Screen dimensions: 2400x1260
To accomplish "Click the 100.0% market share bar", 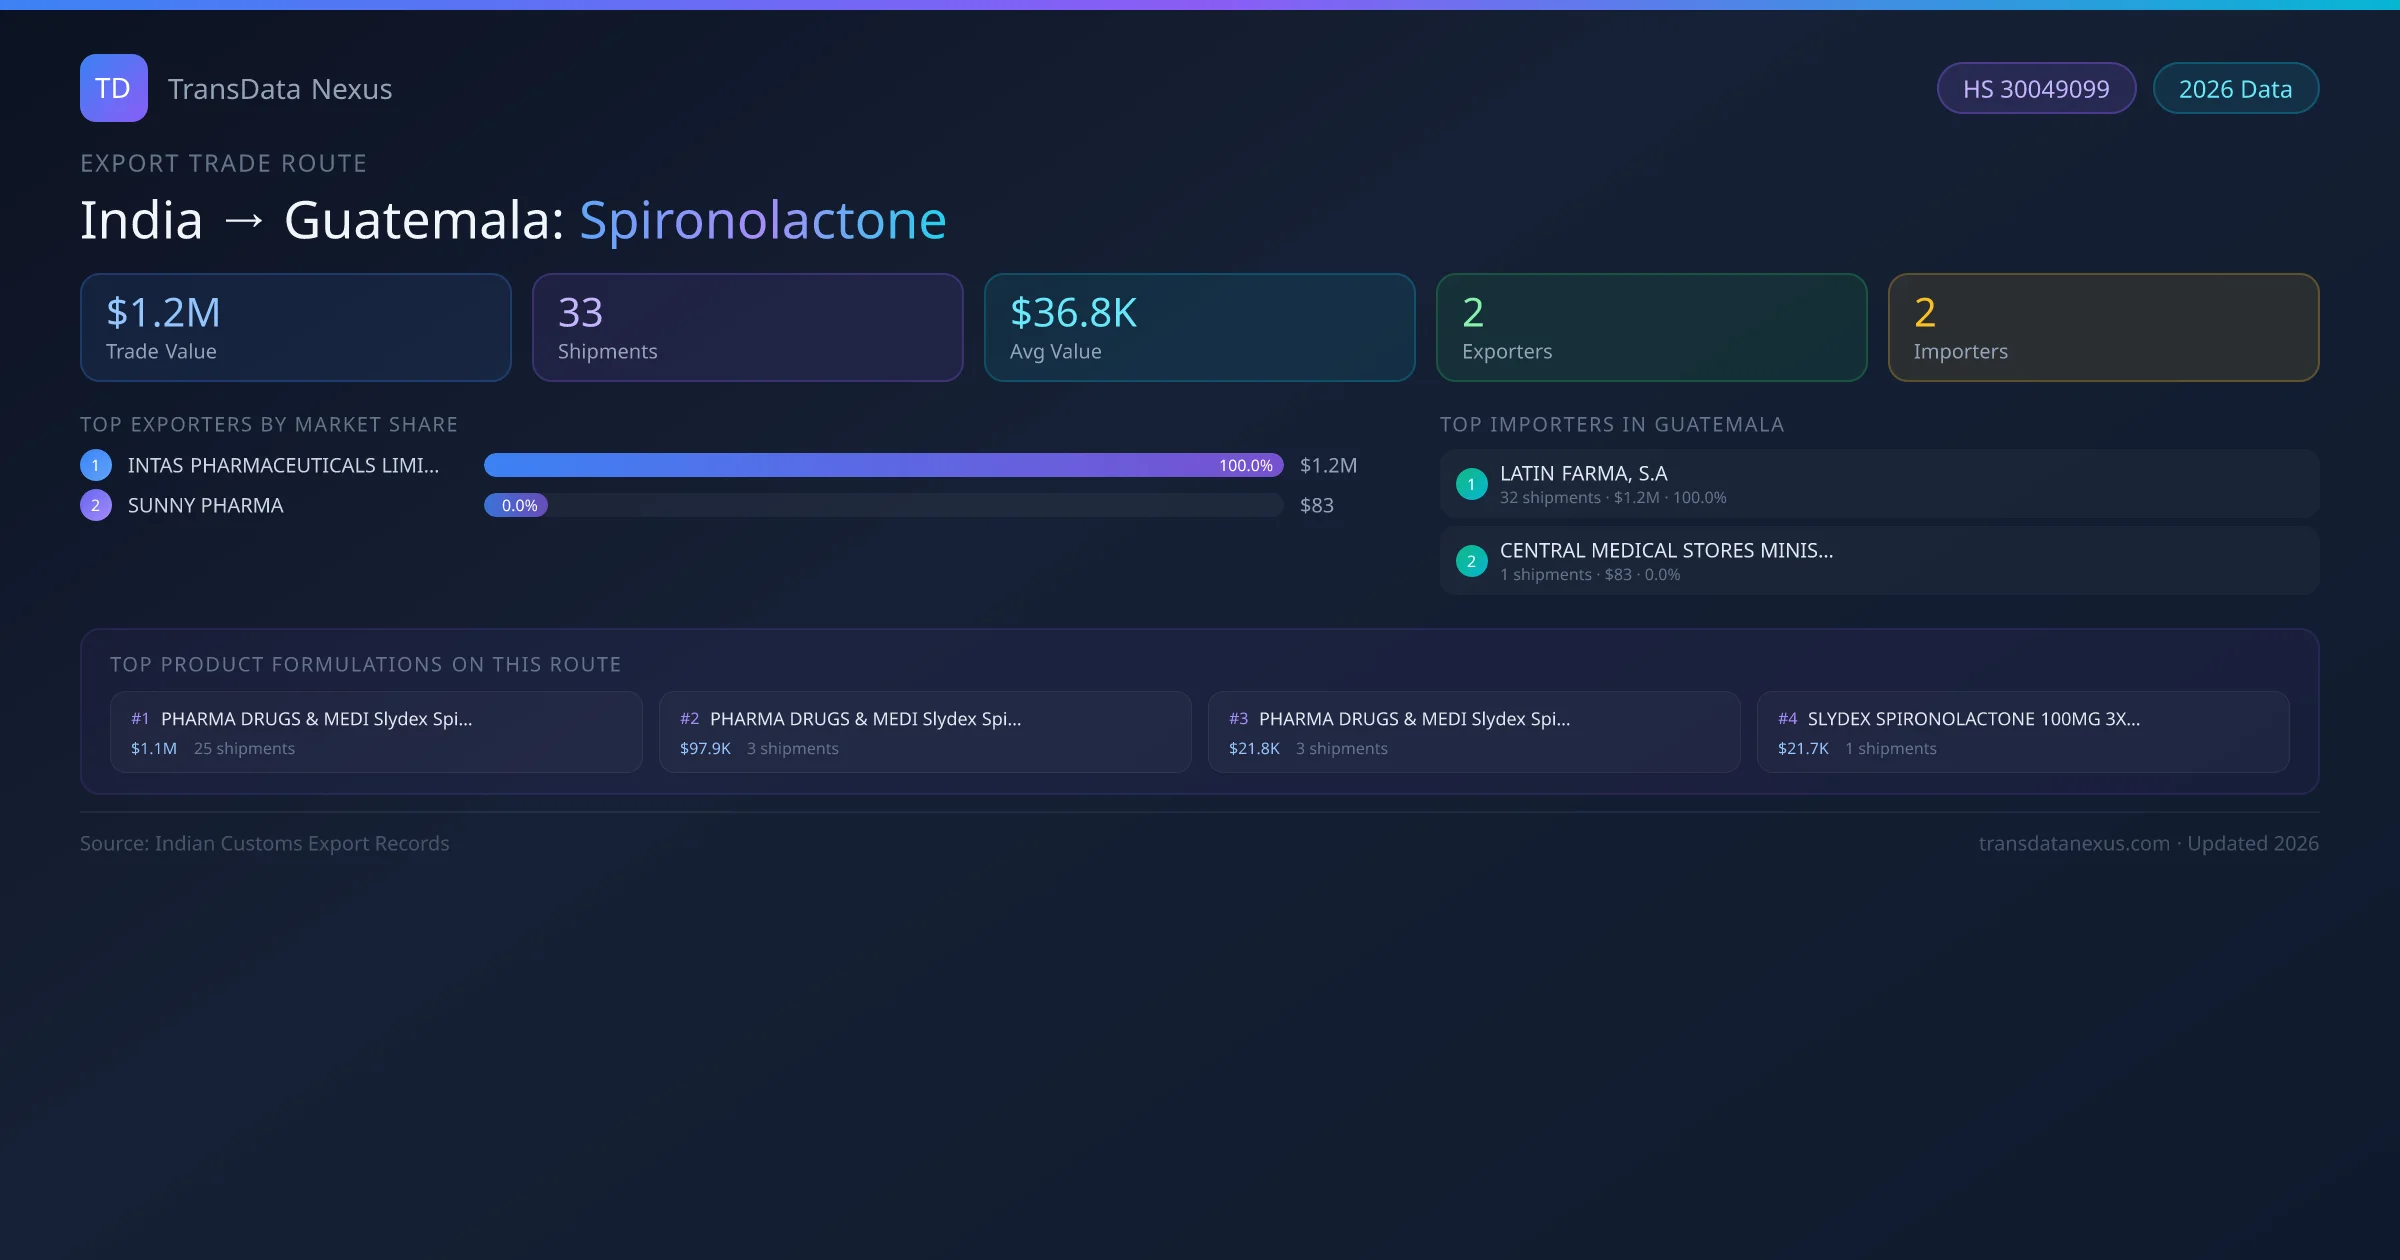I will [x=883, y=465].
